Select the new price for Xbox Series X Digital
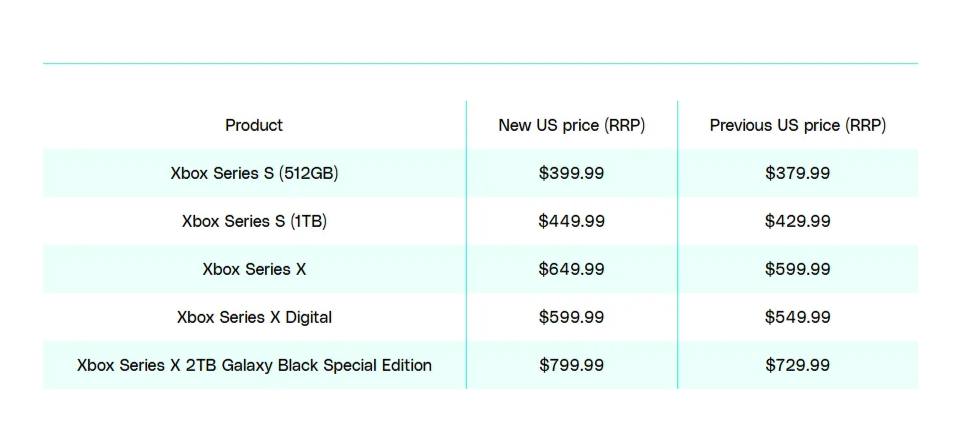The height and width of the screenshot is (443, 959). (571, 317)
